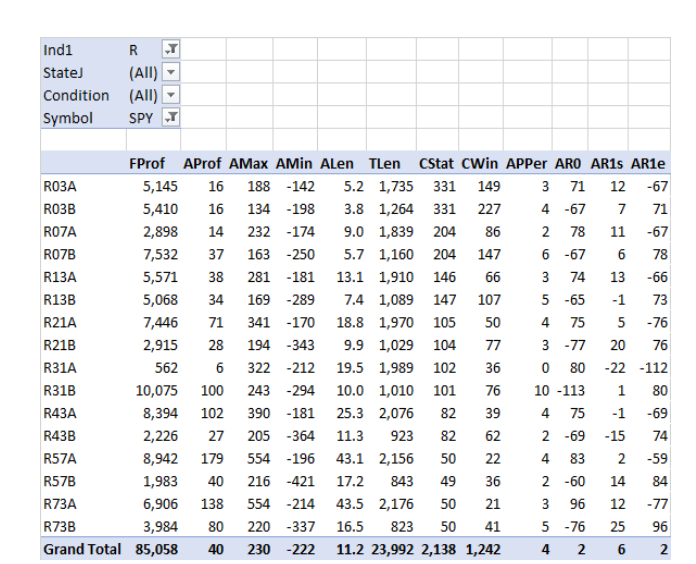696x564 pixels.
Task: Click the CStat column header
Action: (x=436, y=164)
